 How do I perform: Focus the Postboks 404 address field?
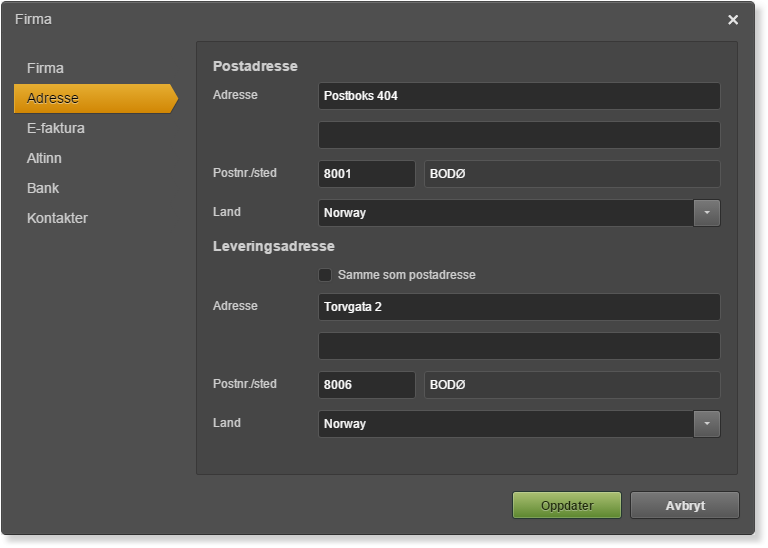coord(519,96)
